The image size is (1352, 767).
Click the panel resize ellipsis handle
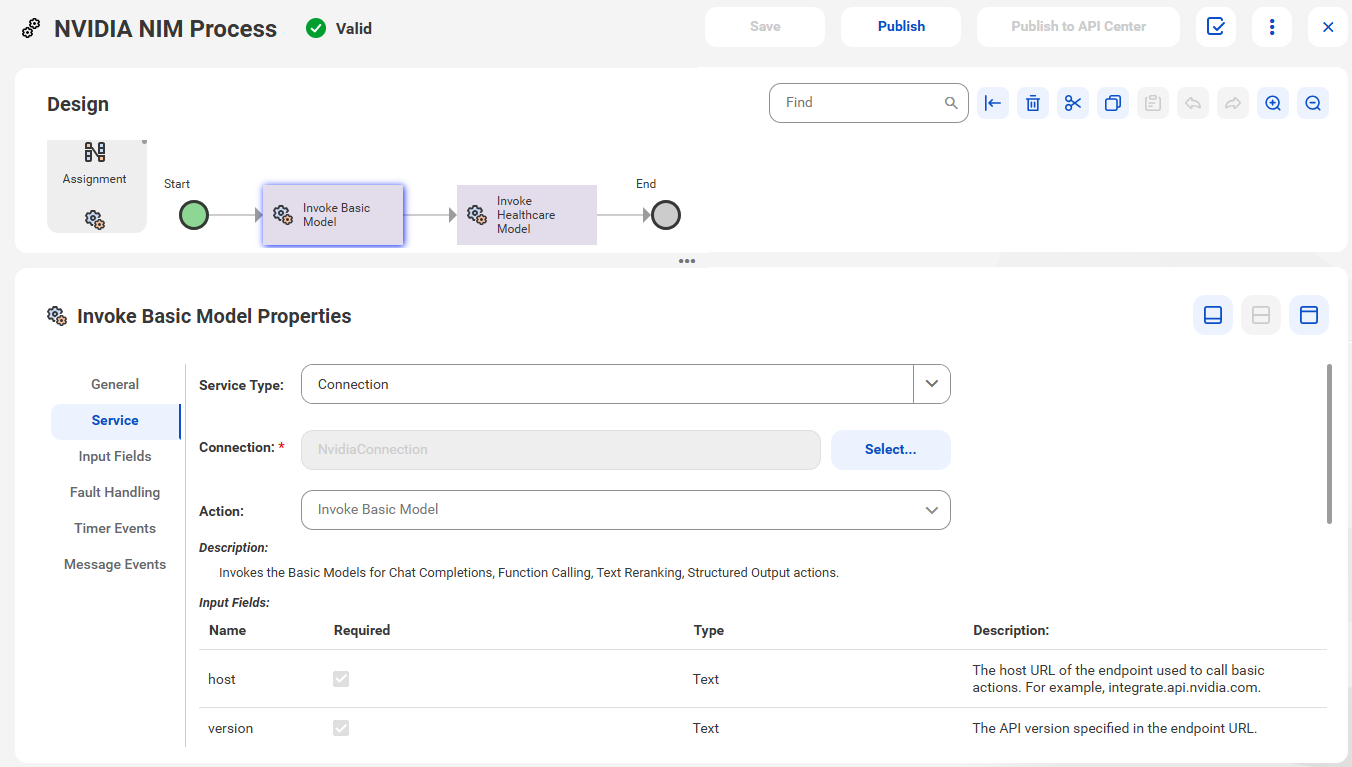[687, 261]
